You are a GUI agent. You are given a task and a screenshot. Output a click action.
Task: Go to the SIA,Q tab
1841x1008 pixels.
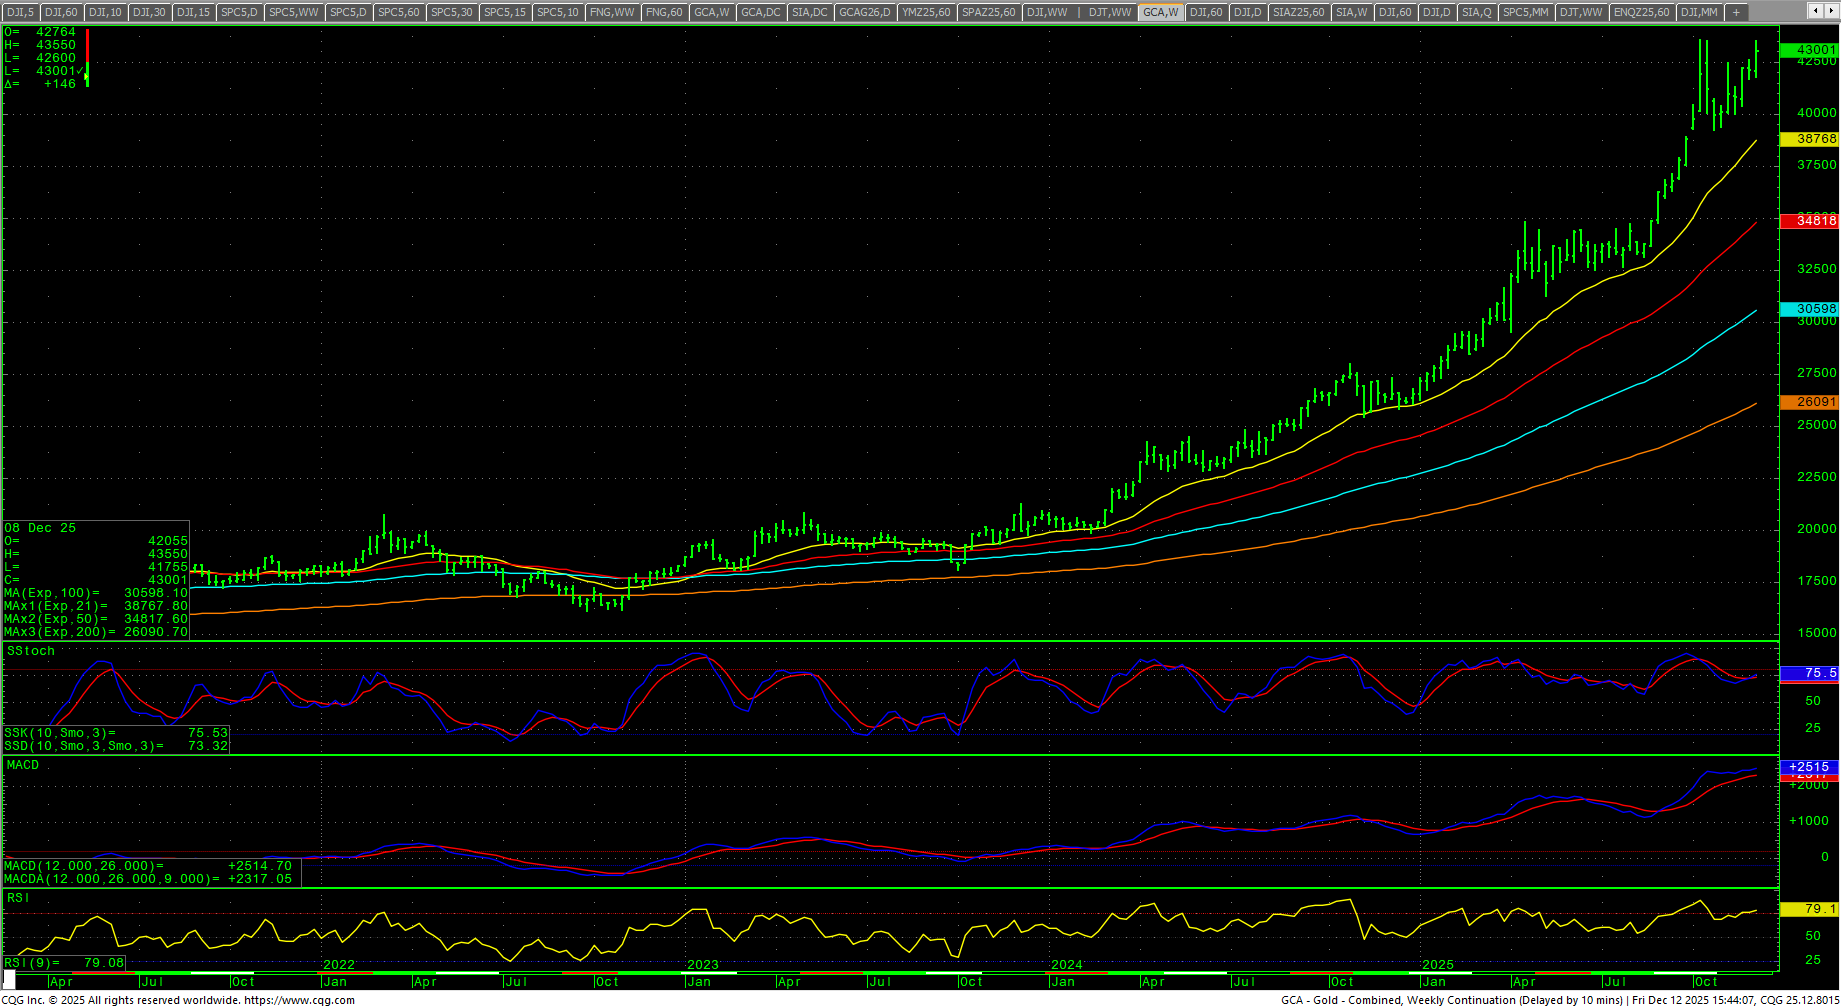pos(1475,12)
